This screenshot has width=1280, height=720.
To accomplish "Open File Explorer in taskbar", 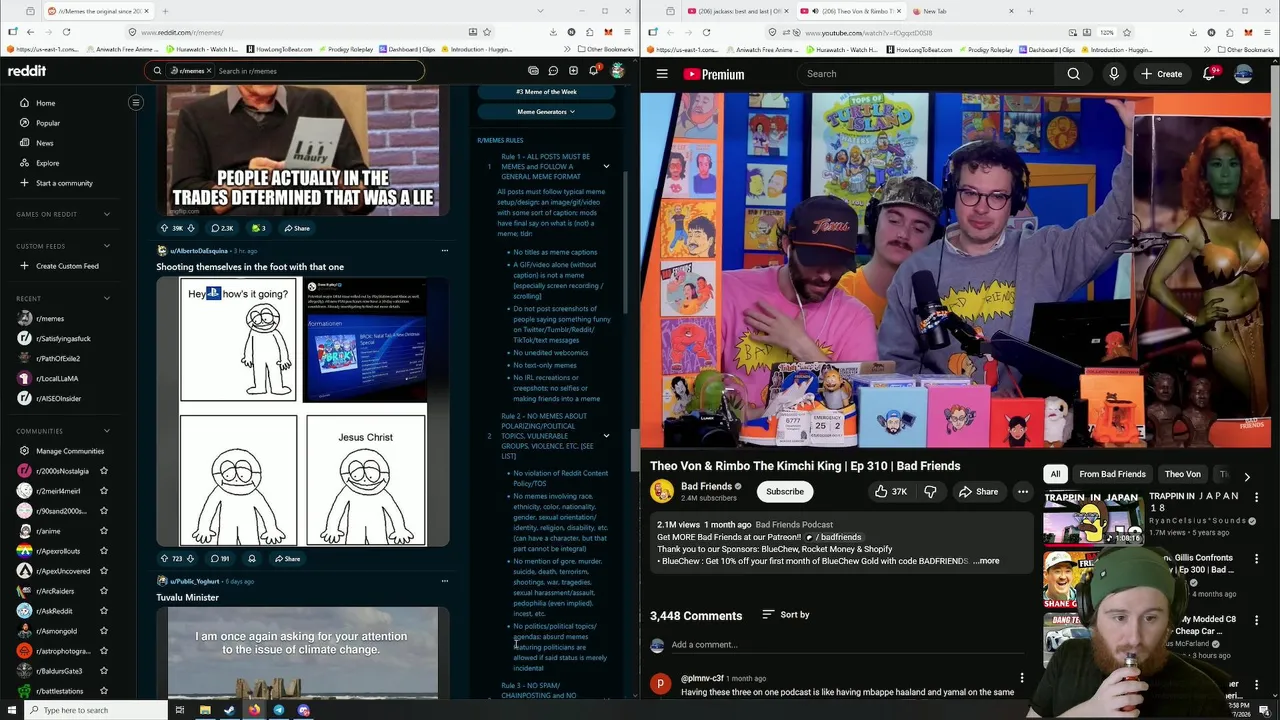I will click(205, 710).
